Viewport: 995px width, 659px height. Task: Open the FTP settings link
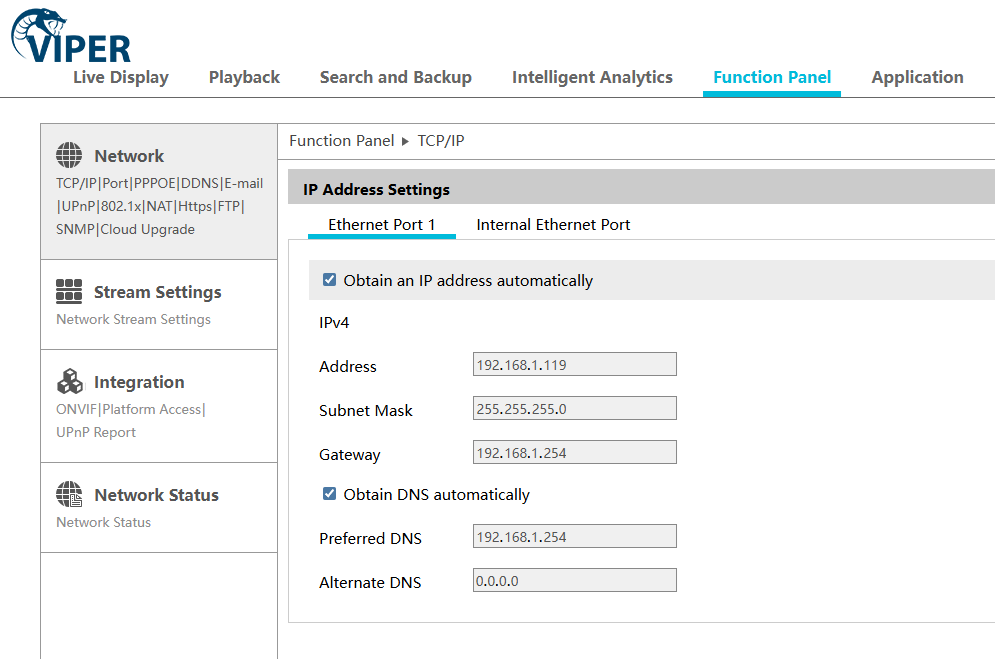click(x=227, y=206)
